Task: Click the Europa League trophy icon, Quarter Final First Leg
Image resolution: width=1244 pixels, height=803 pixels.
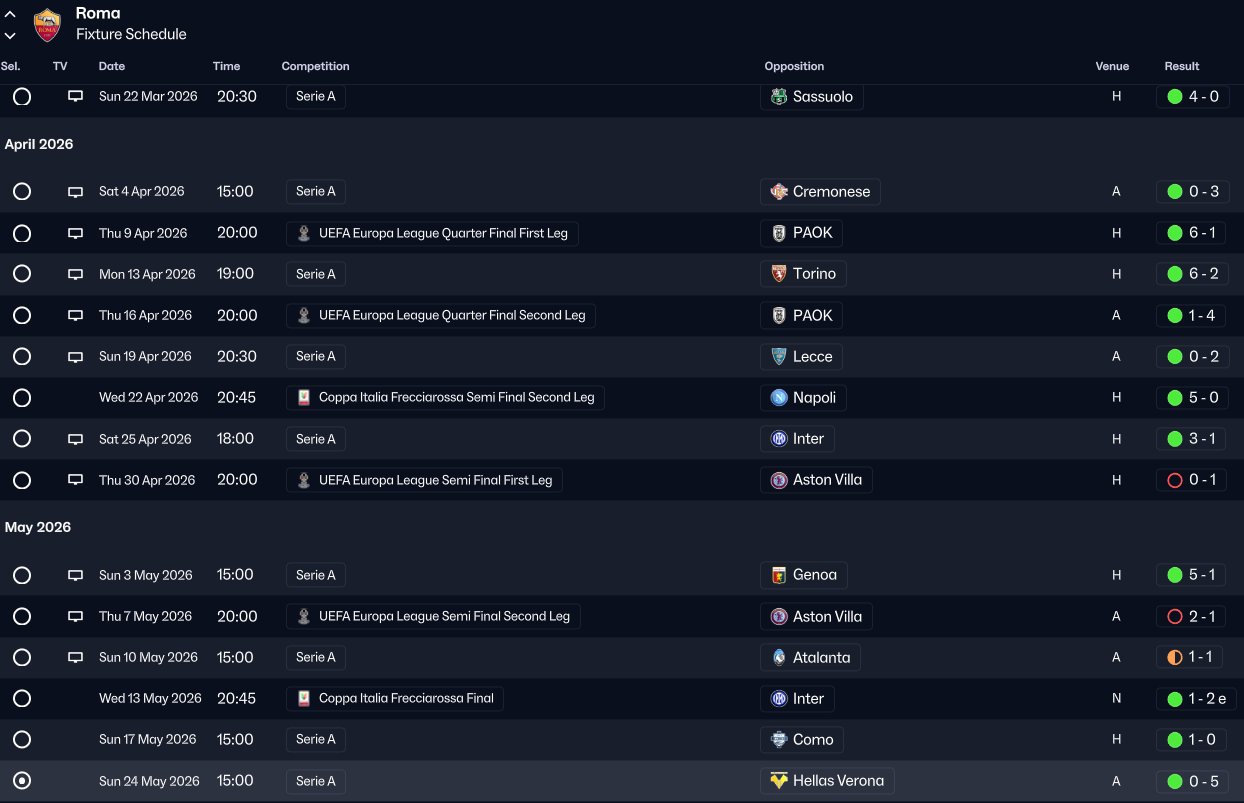Action: click(304, 233)
